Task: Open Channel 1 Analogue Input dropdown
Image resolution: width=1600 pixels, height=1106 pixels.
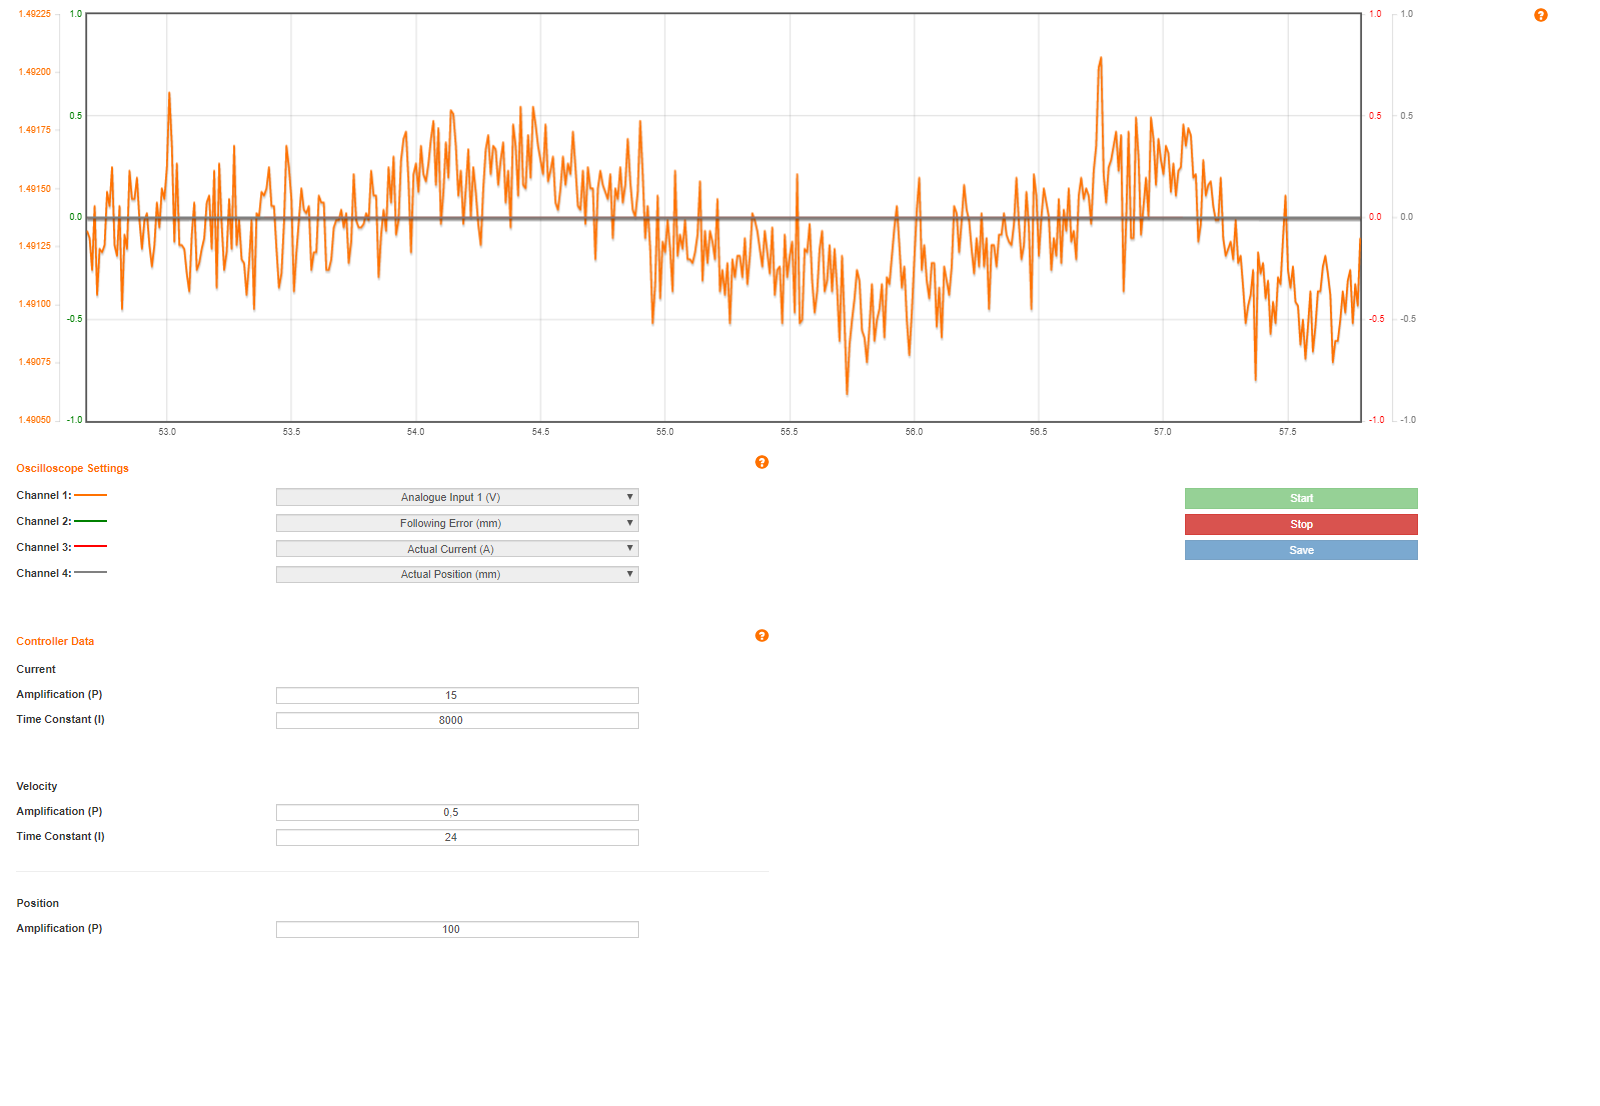Action: (x=457, y=497)
